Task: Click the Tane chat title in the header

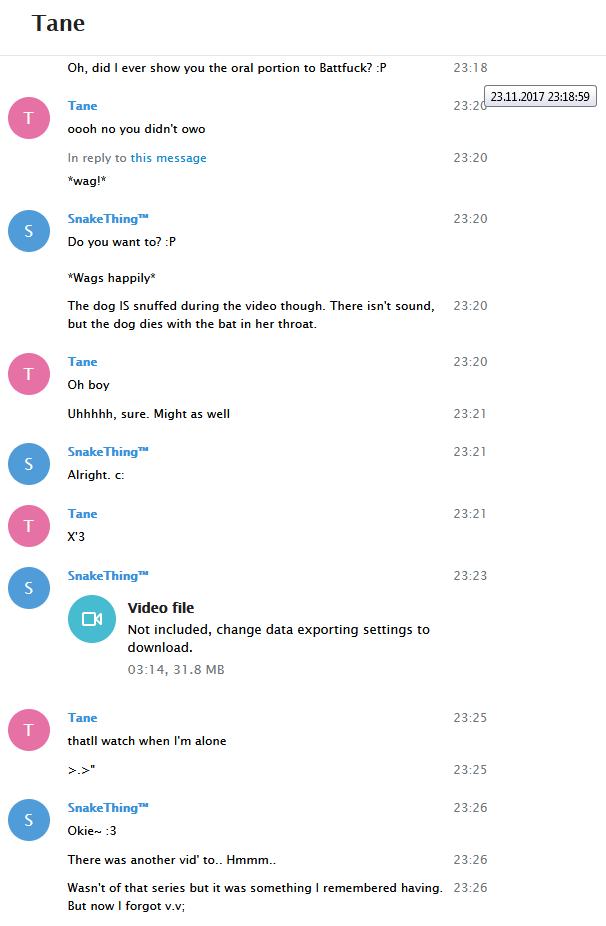Action: pos(58,24)
